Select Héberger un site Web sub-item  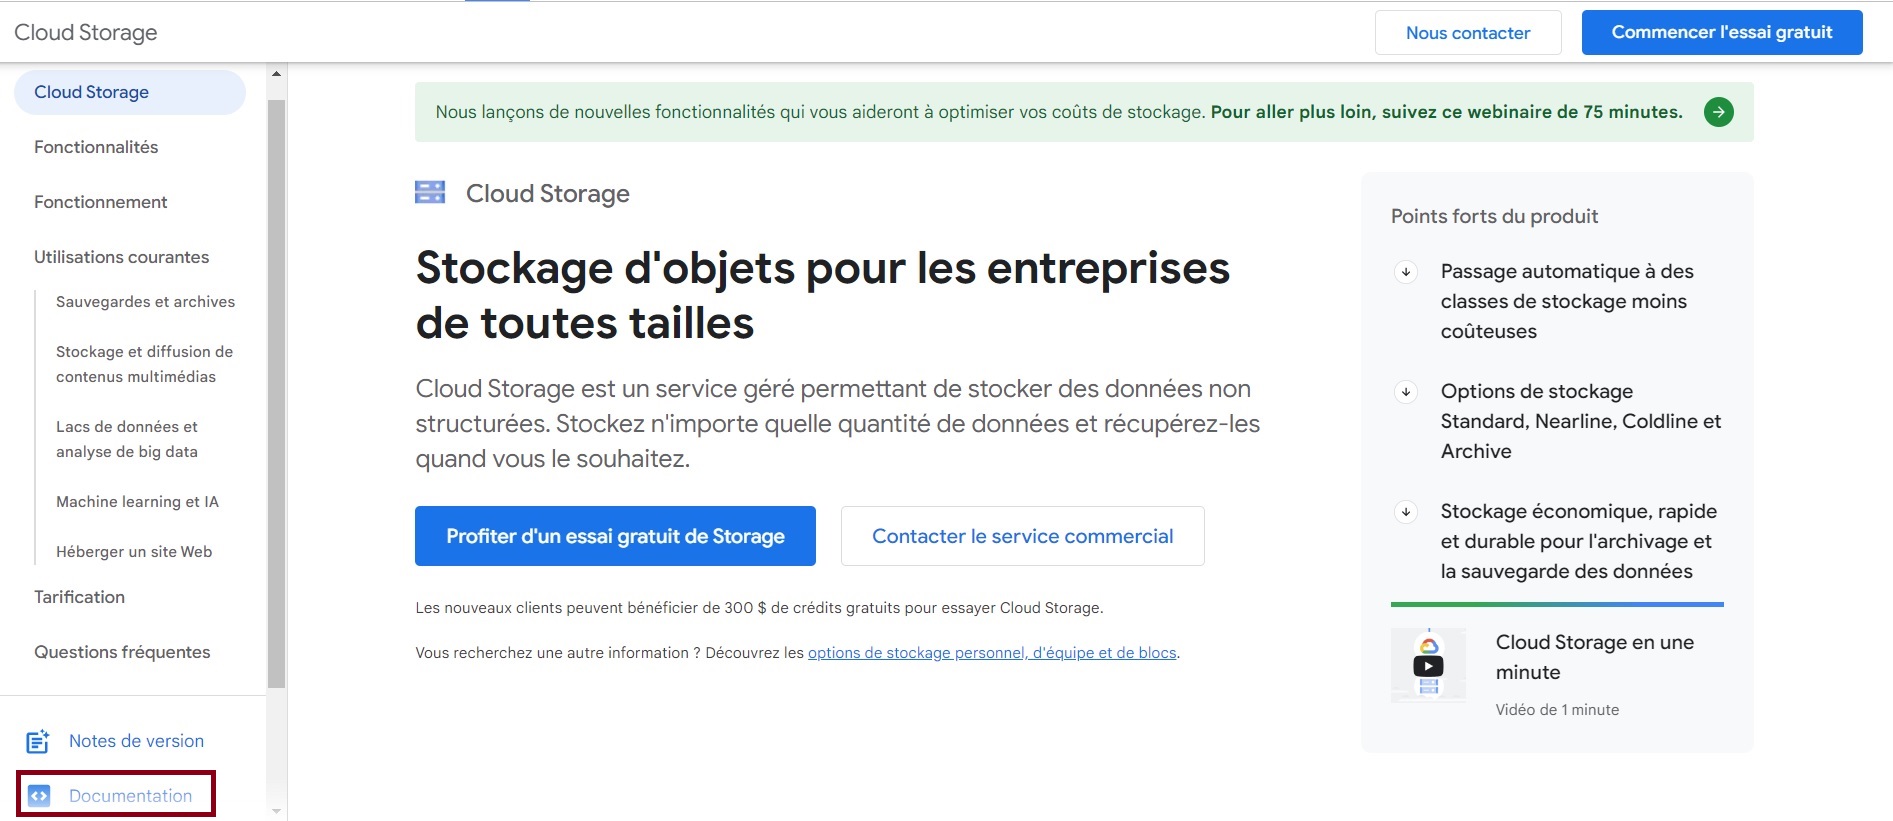pyautogui.click(x=134, y=552)
